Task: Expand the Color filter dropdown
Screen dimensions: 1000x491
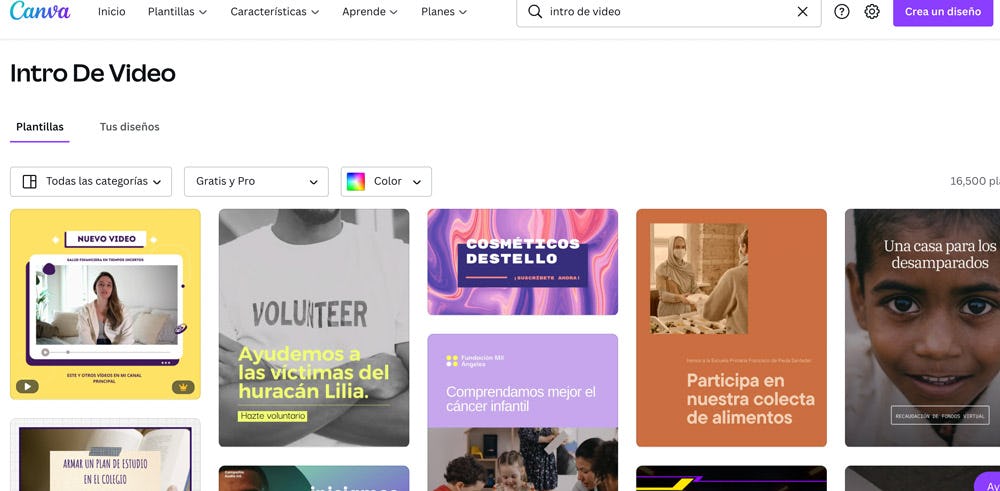Action: pos(416,182)
